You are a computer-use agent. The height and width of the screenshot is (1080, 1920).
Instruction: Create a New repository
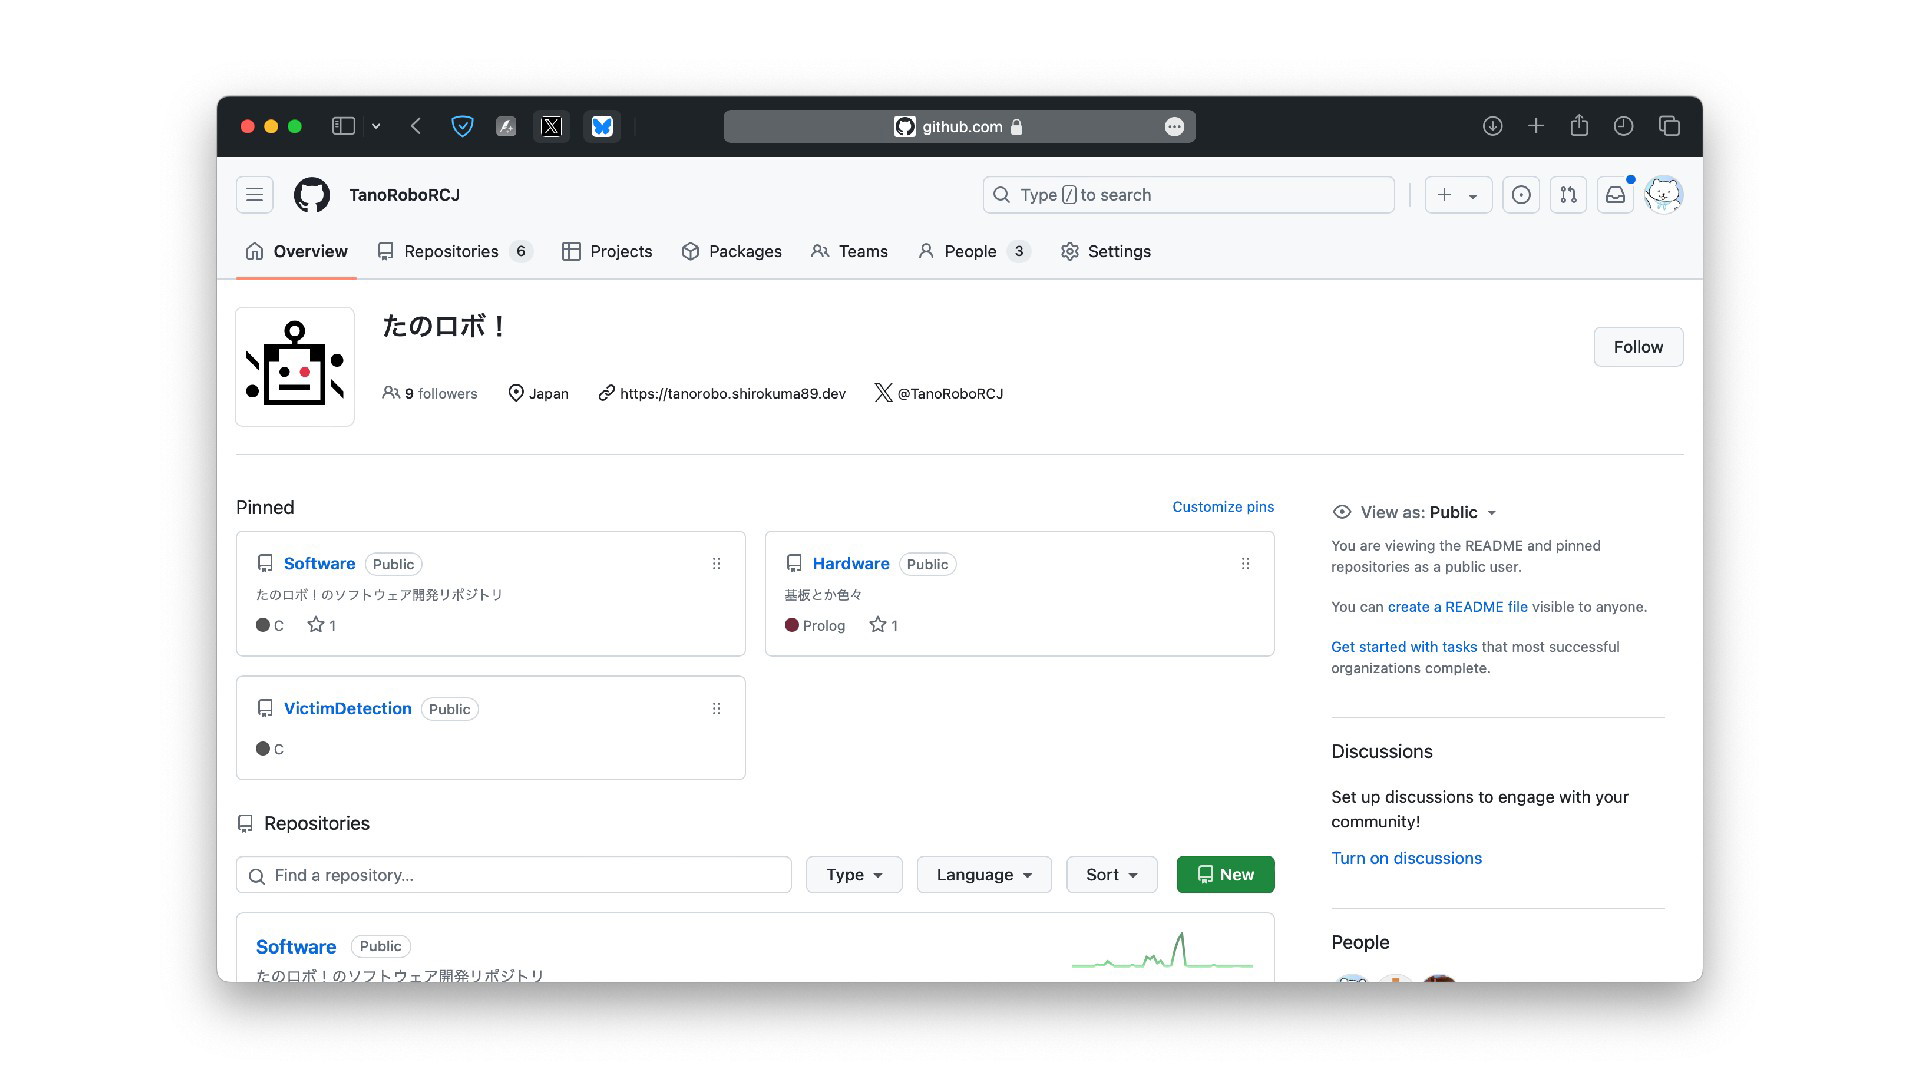click(1225, 875)
